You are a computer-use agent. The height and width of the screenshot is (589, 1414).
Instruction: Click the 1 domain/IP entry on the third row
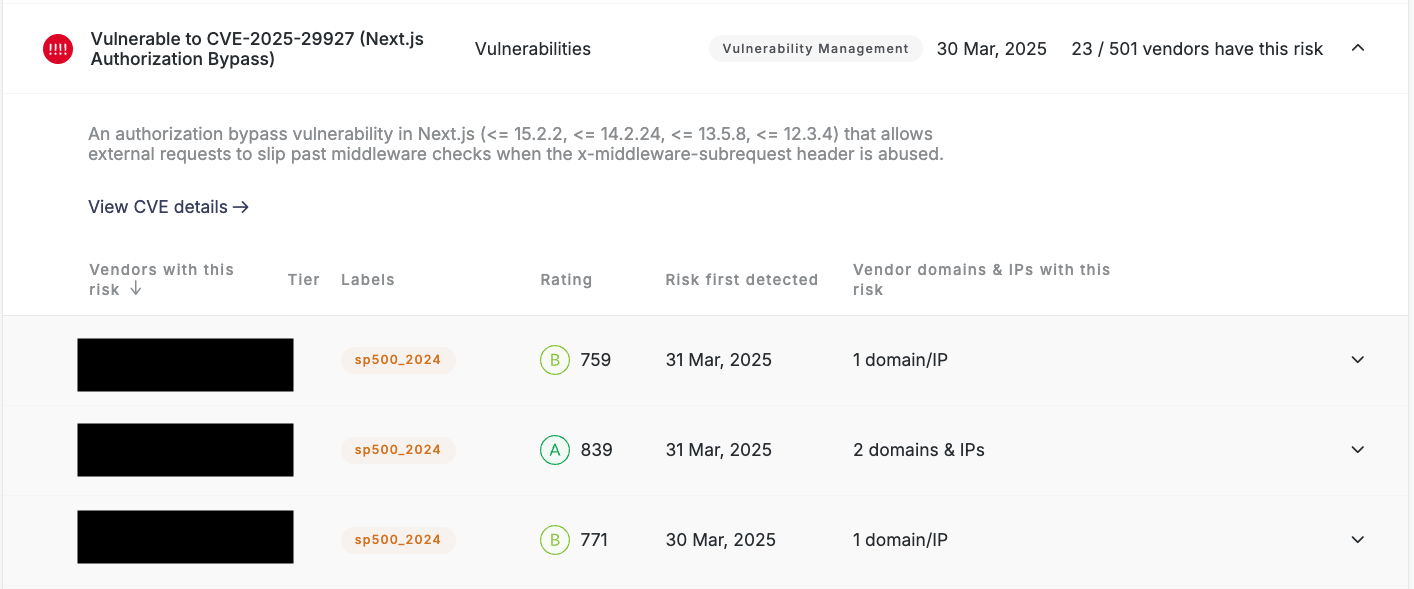900,539
